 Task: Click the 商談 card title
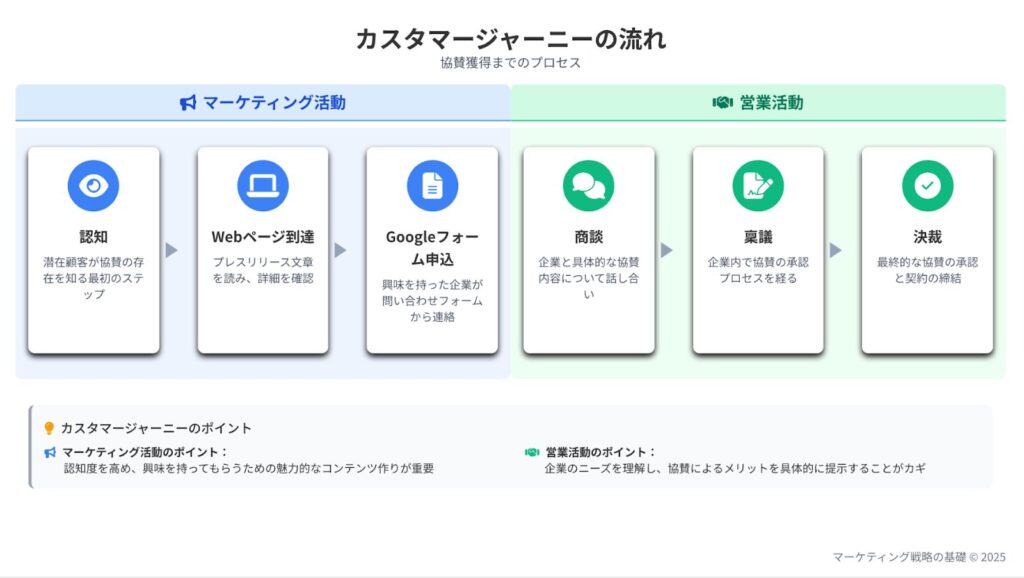pyautogui.click(x=588, y=237)
